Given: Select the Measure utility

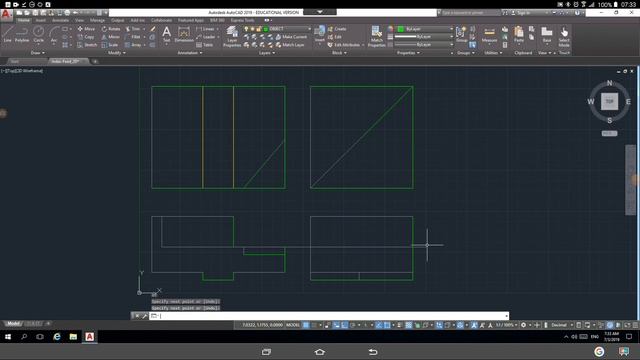Looking at the screenshot, I should 489,34.
